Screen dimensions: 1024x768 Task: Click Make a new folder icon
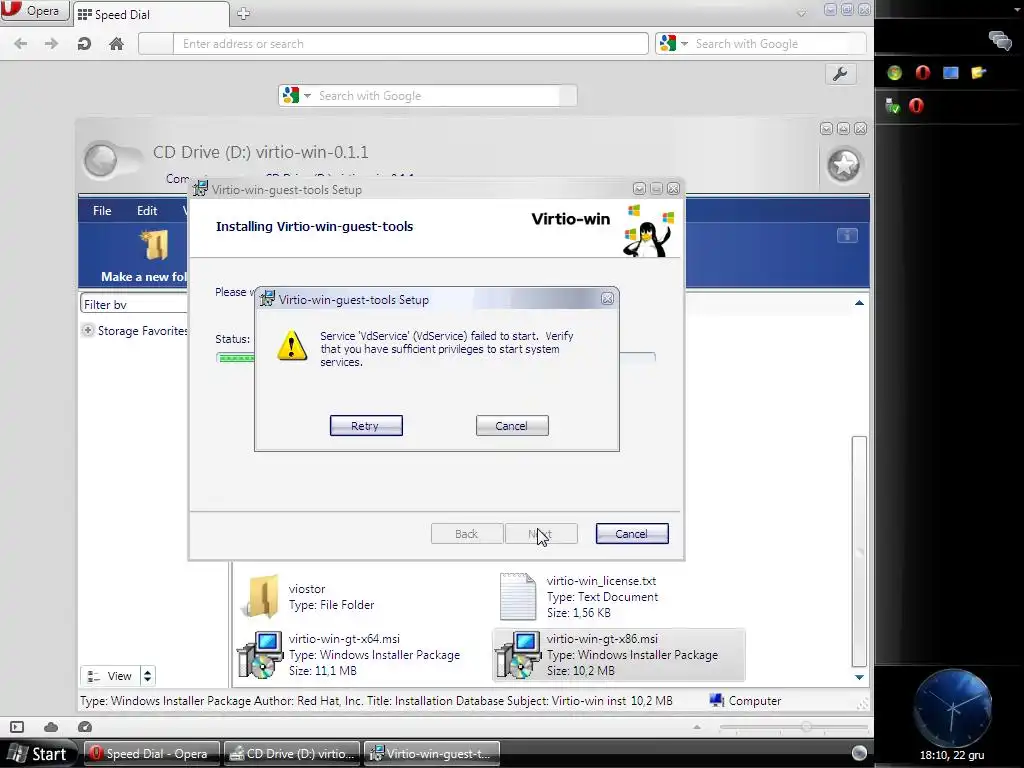[155, 246]
